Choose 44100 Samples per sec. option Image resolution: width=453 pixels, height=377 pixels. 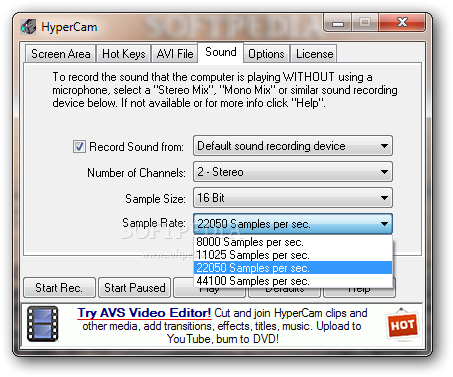(293, 281)
